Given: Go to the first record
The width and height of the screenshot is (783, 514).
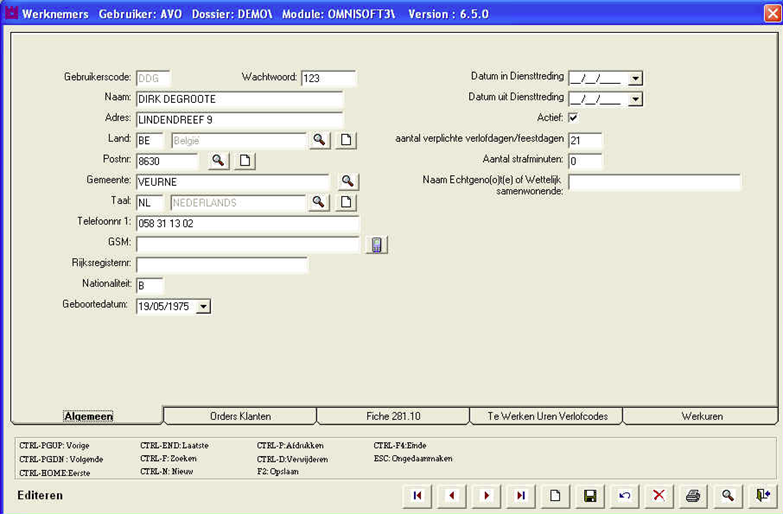Looking at the screenshot, I should (x=416, y=495).
